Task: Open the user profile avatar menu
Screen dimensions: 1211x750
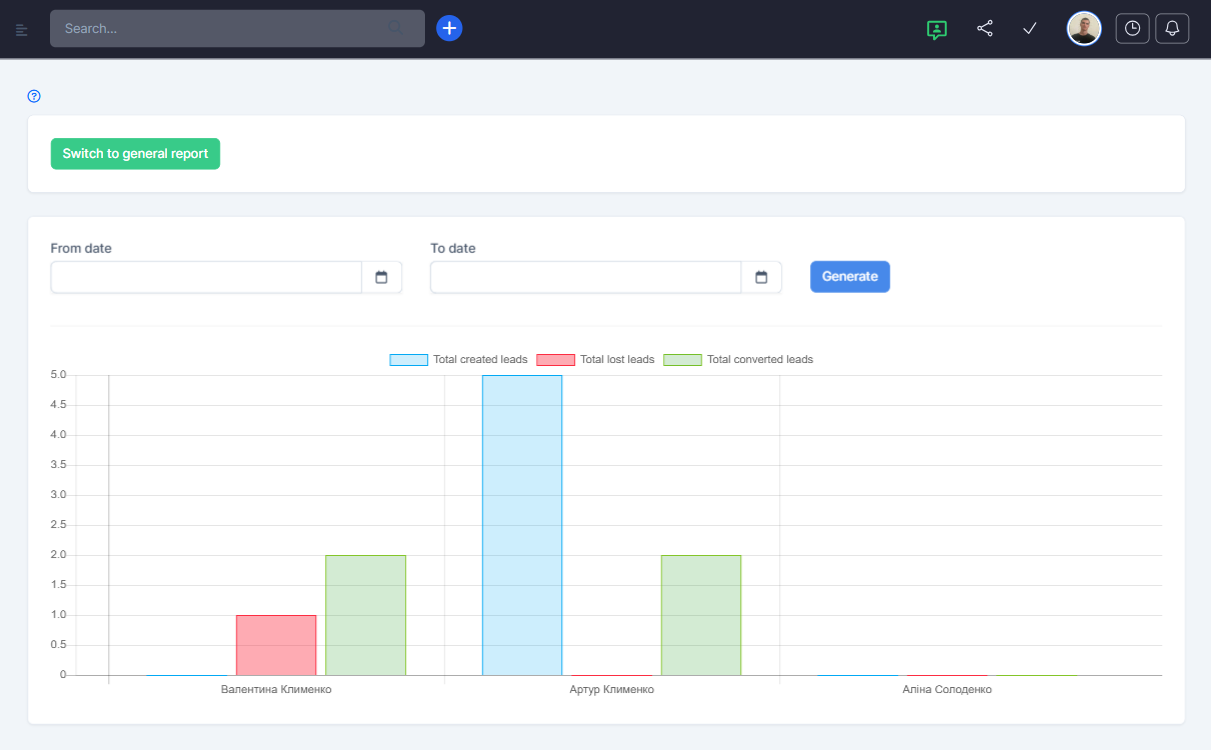Action: (1083, 28)
